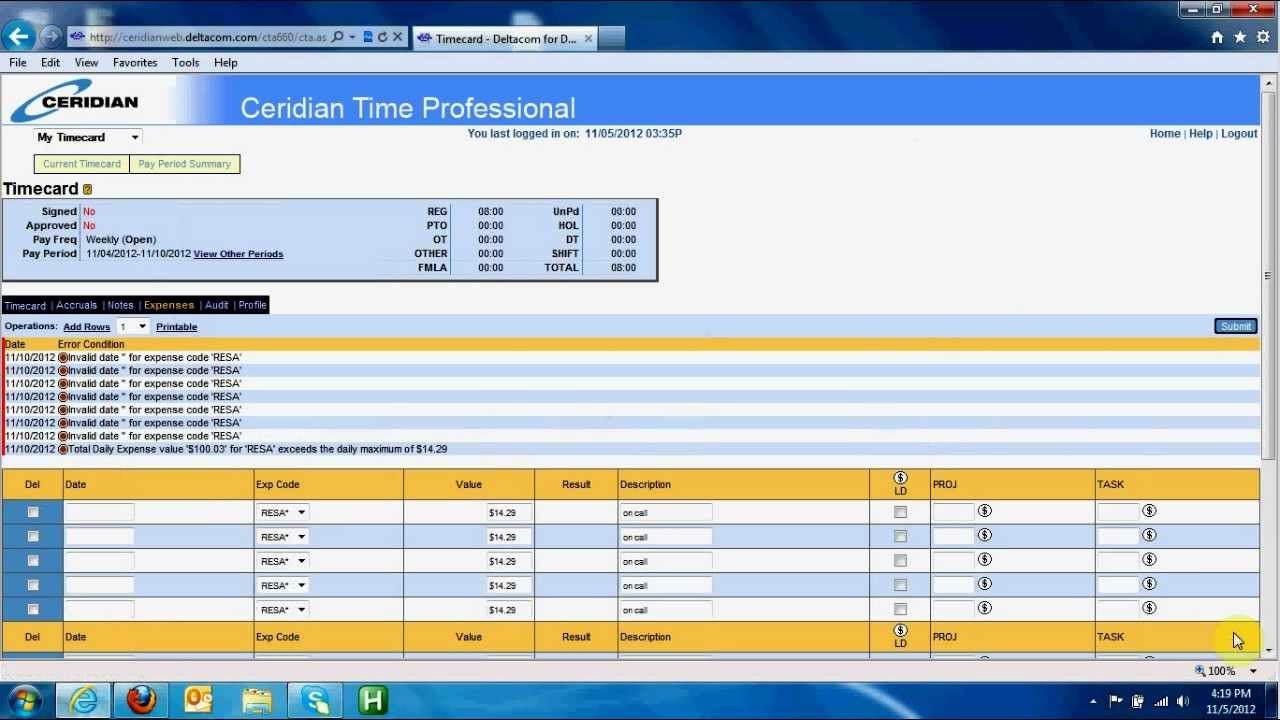1280x720 pixels.
Task: Open Skype from the taskbar
Action: pyautogui.click(x=315, y=700)
